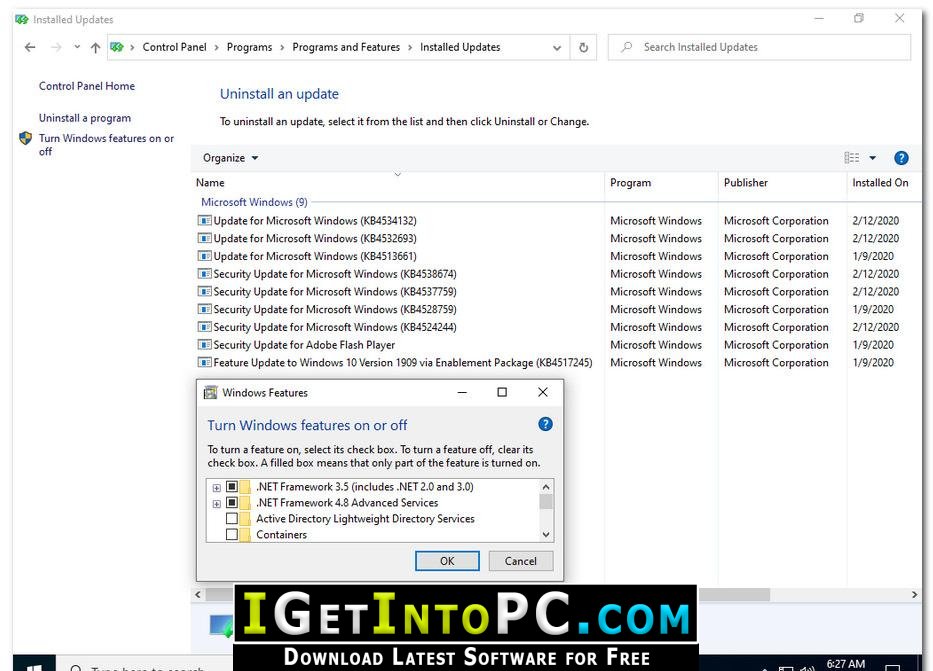Select update KB4513661 icon
This screenshot has height=671, width=933.
(205, 256)
